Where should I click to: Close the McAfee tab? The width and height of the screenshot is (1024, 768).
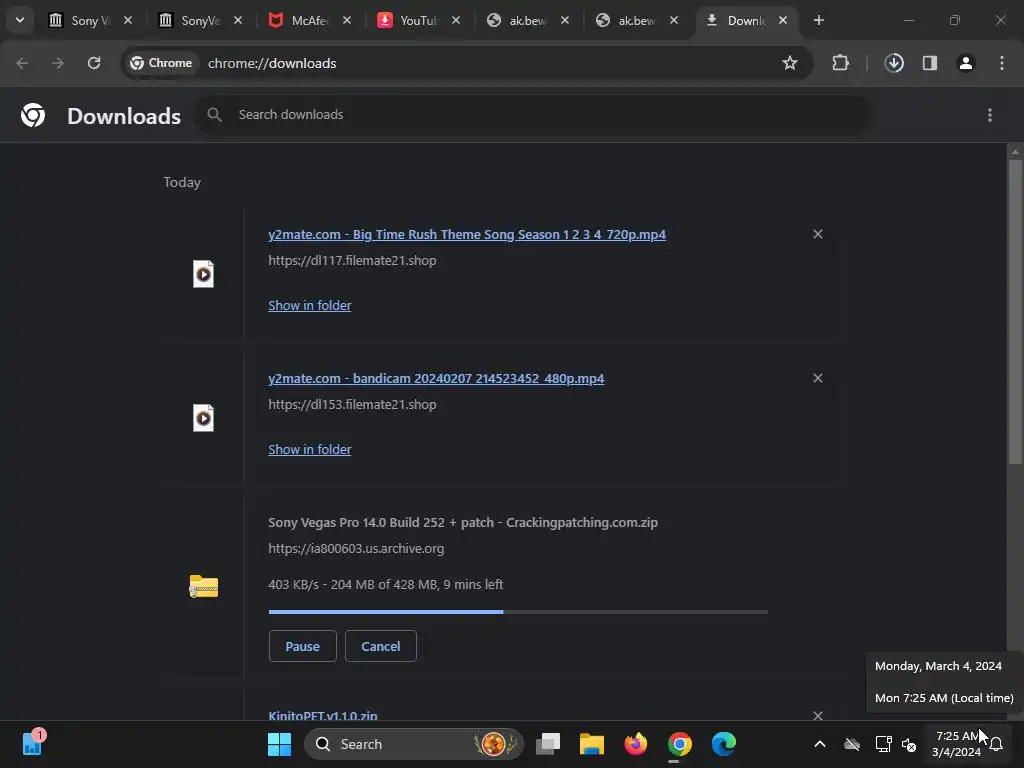coord(347,20)
